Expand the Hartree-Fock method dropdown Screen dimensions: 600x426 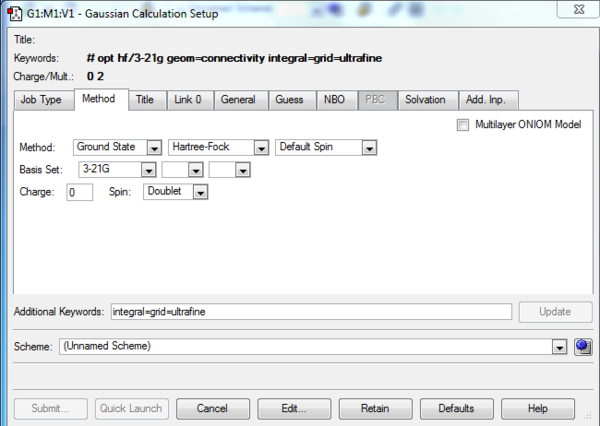218,147
